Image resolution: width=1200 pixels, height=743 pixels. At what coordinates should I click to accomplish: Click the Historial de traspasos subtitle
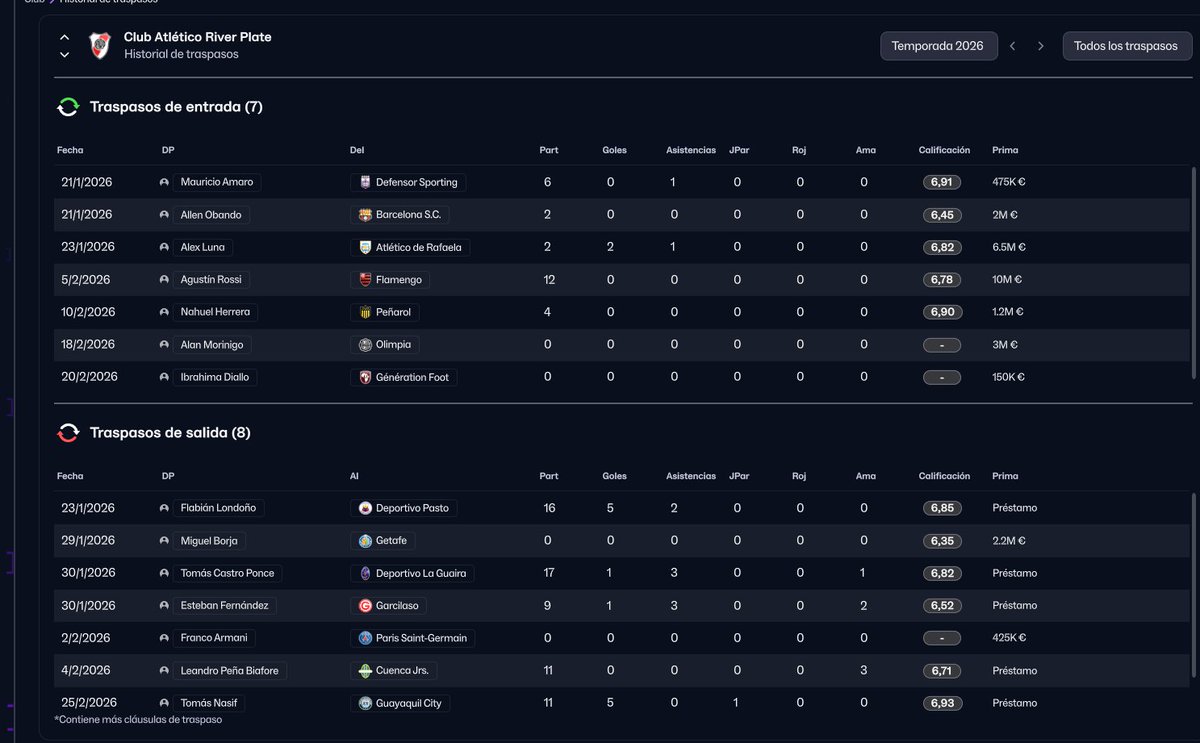181,54
